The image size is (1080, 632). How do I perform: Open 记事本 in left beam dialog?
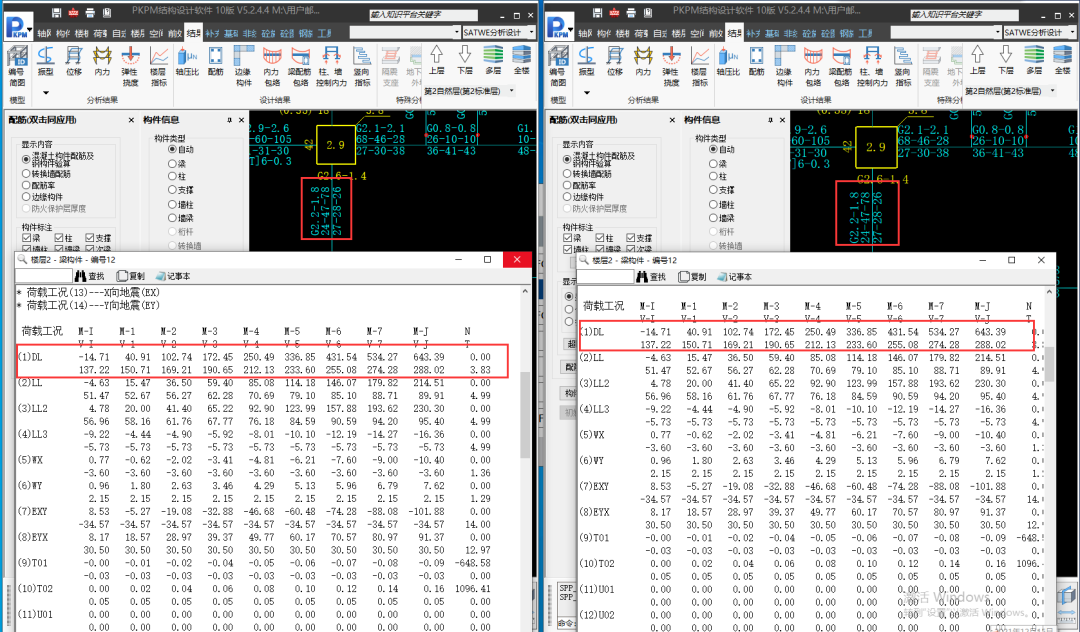pos(172,276)
